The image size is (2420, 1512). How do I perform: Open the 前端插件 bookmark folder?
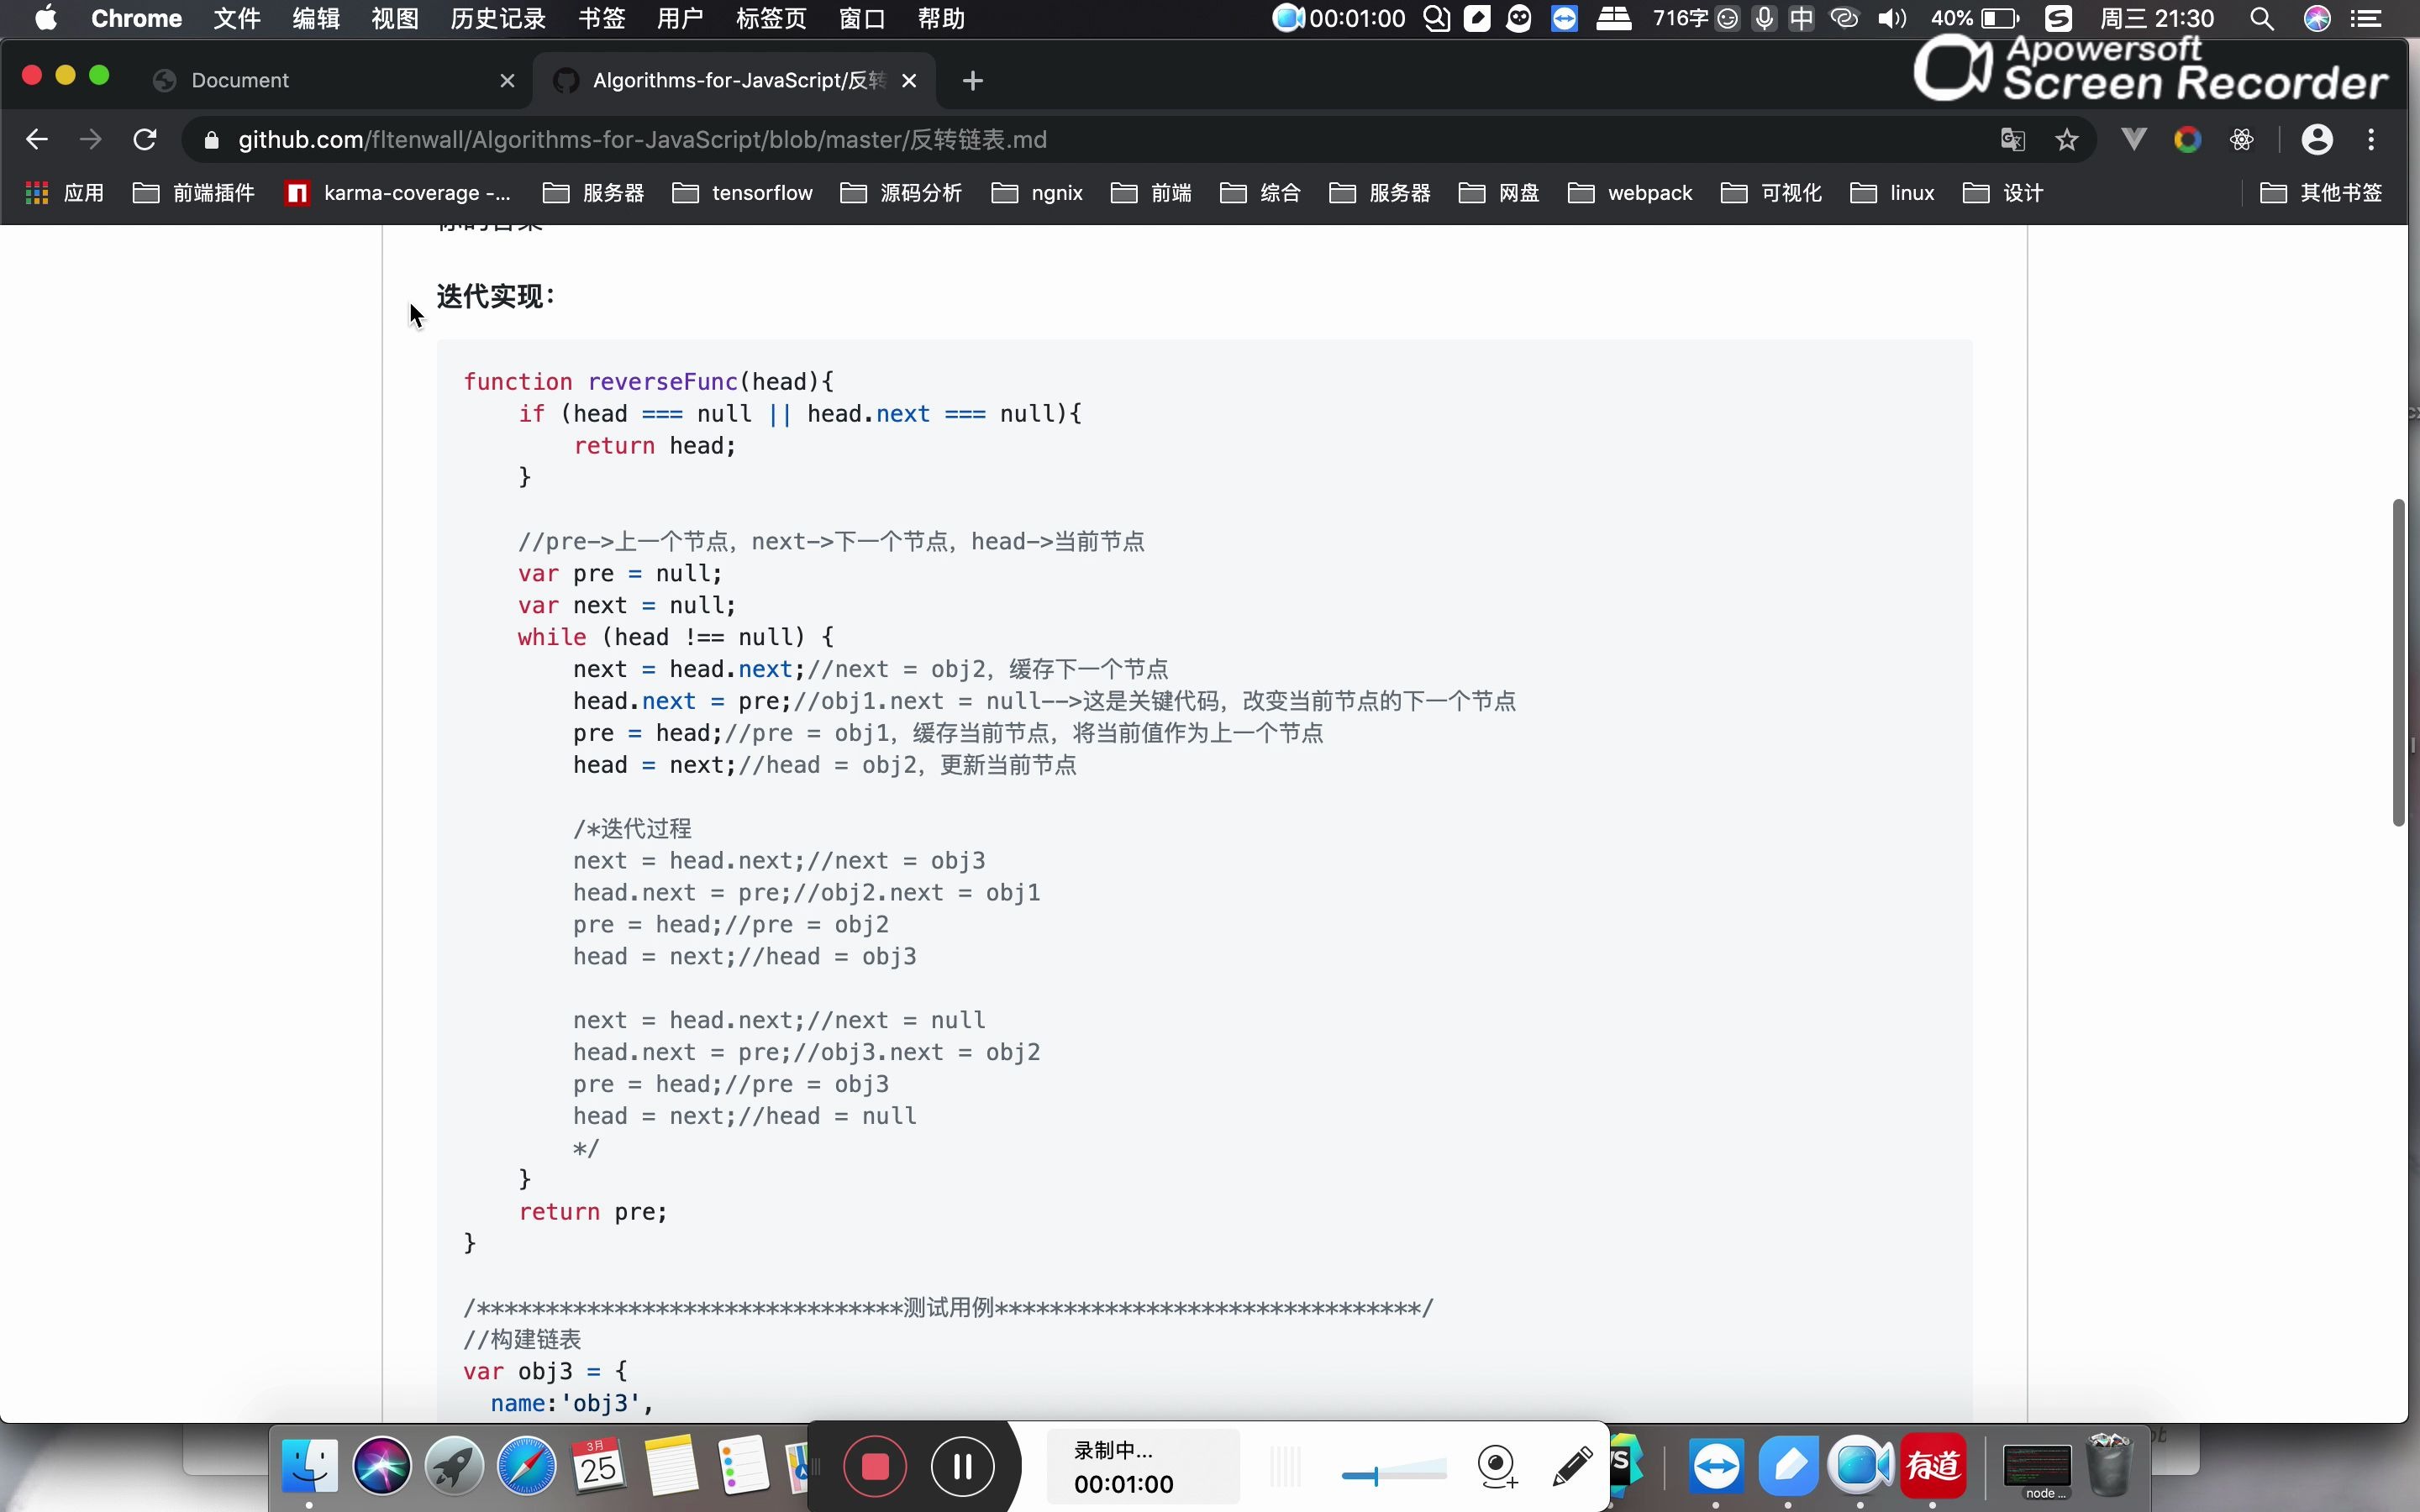pyautogui.click(x=194, y=193)
